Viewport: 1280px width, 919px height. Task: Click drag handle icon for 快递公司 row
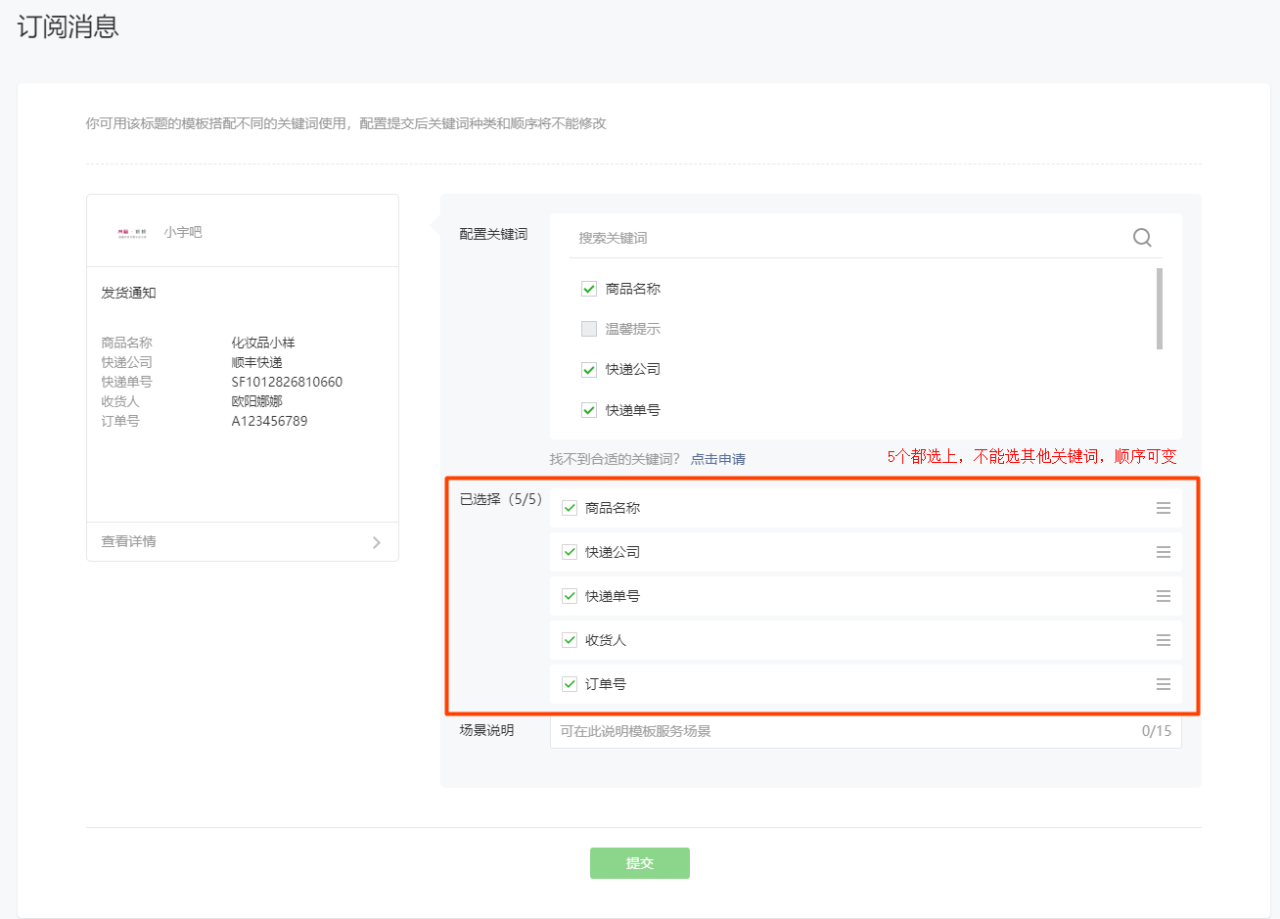pyautogui.click(x=1163, y=552)
